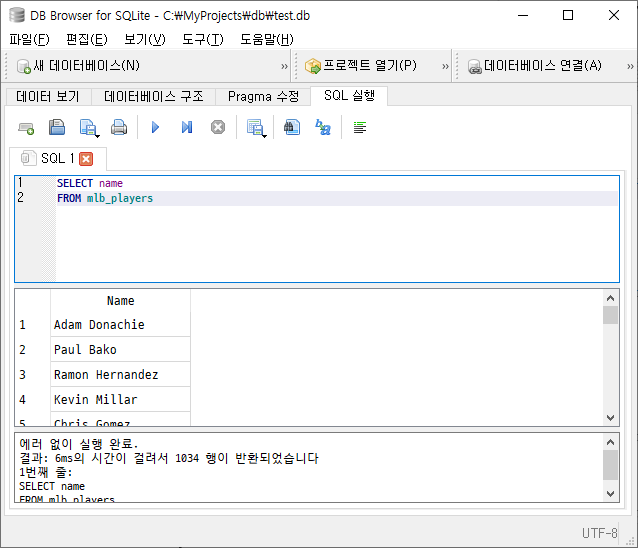Print the SQL editor contents
This screenshot has height=548, width=638.
[x=119, y=127]
